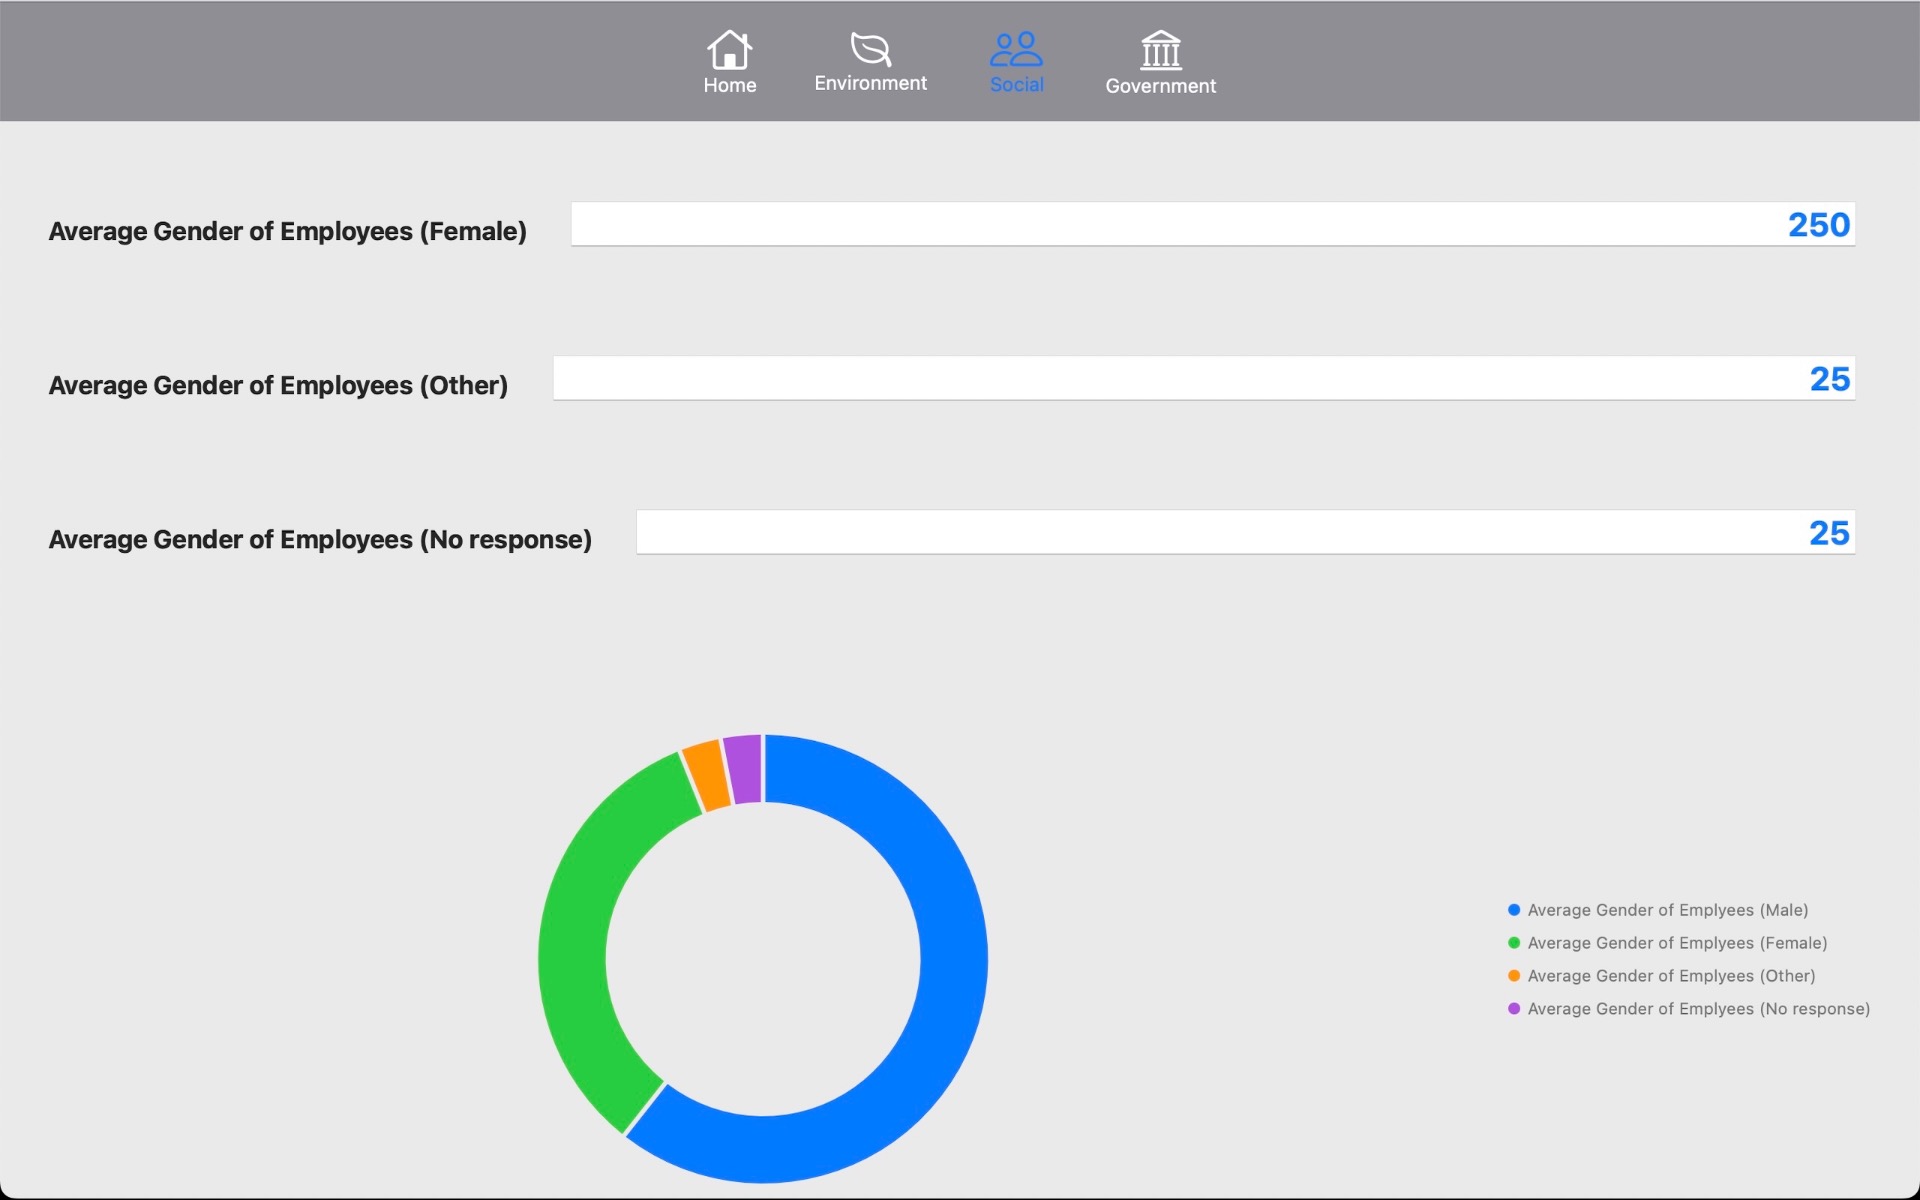Screen dimensions: 1920x1200
Task: Click the blue Male legend dot
Action: tap(1514, 910)
